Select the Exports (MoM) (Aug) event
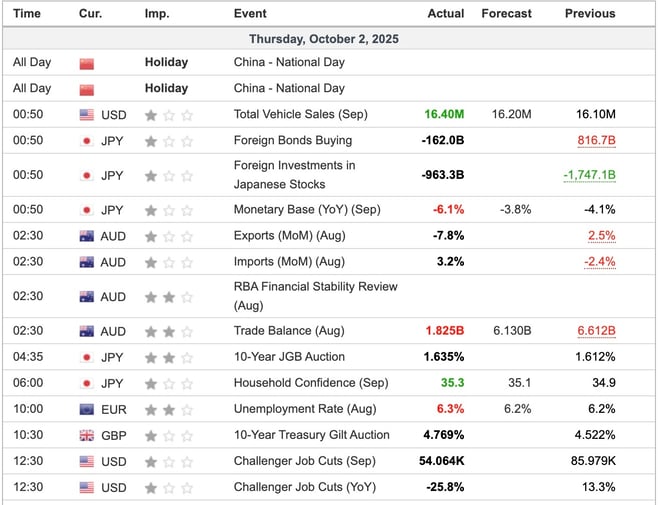 [x=289, y=236]
